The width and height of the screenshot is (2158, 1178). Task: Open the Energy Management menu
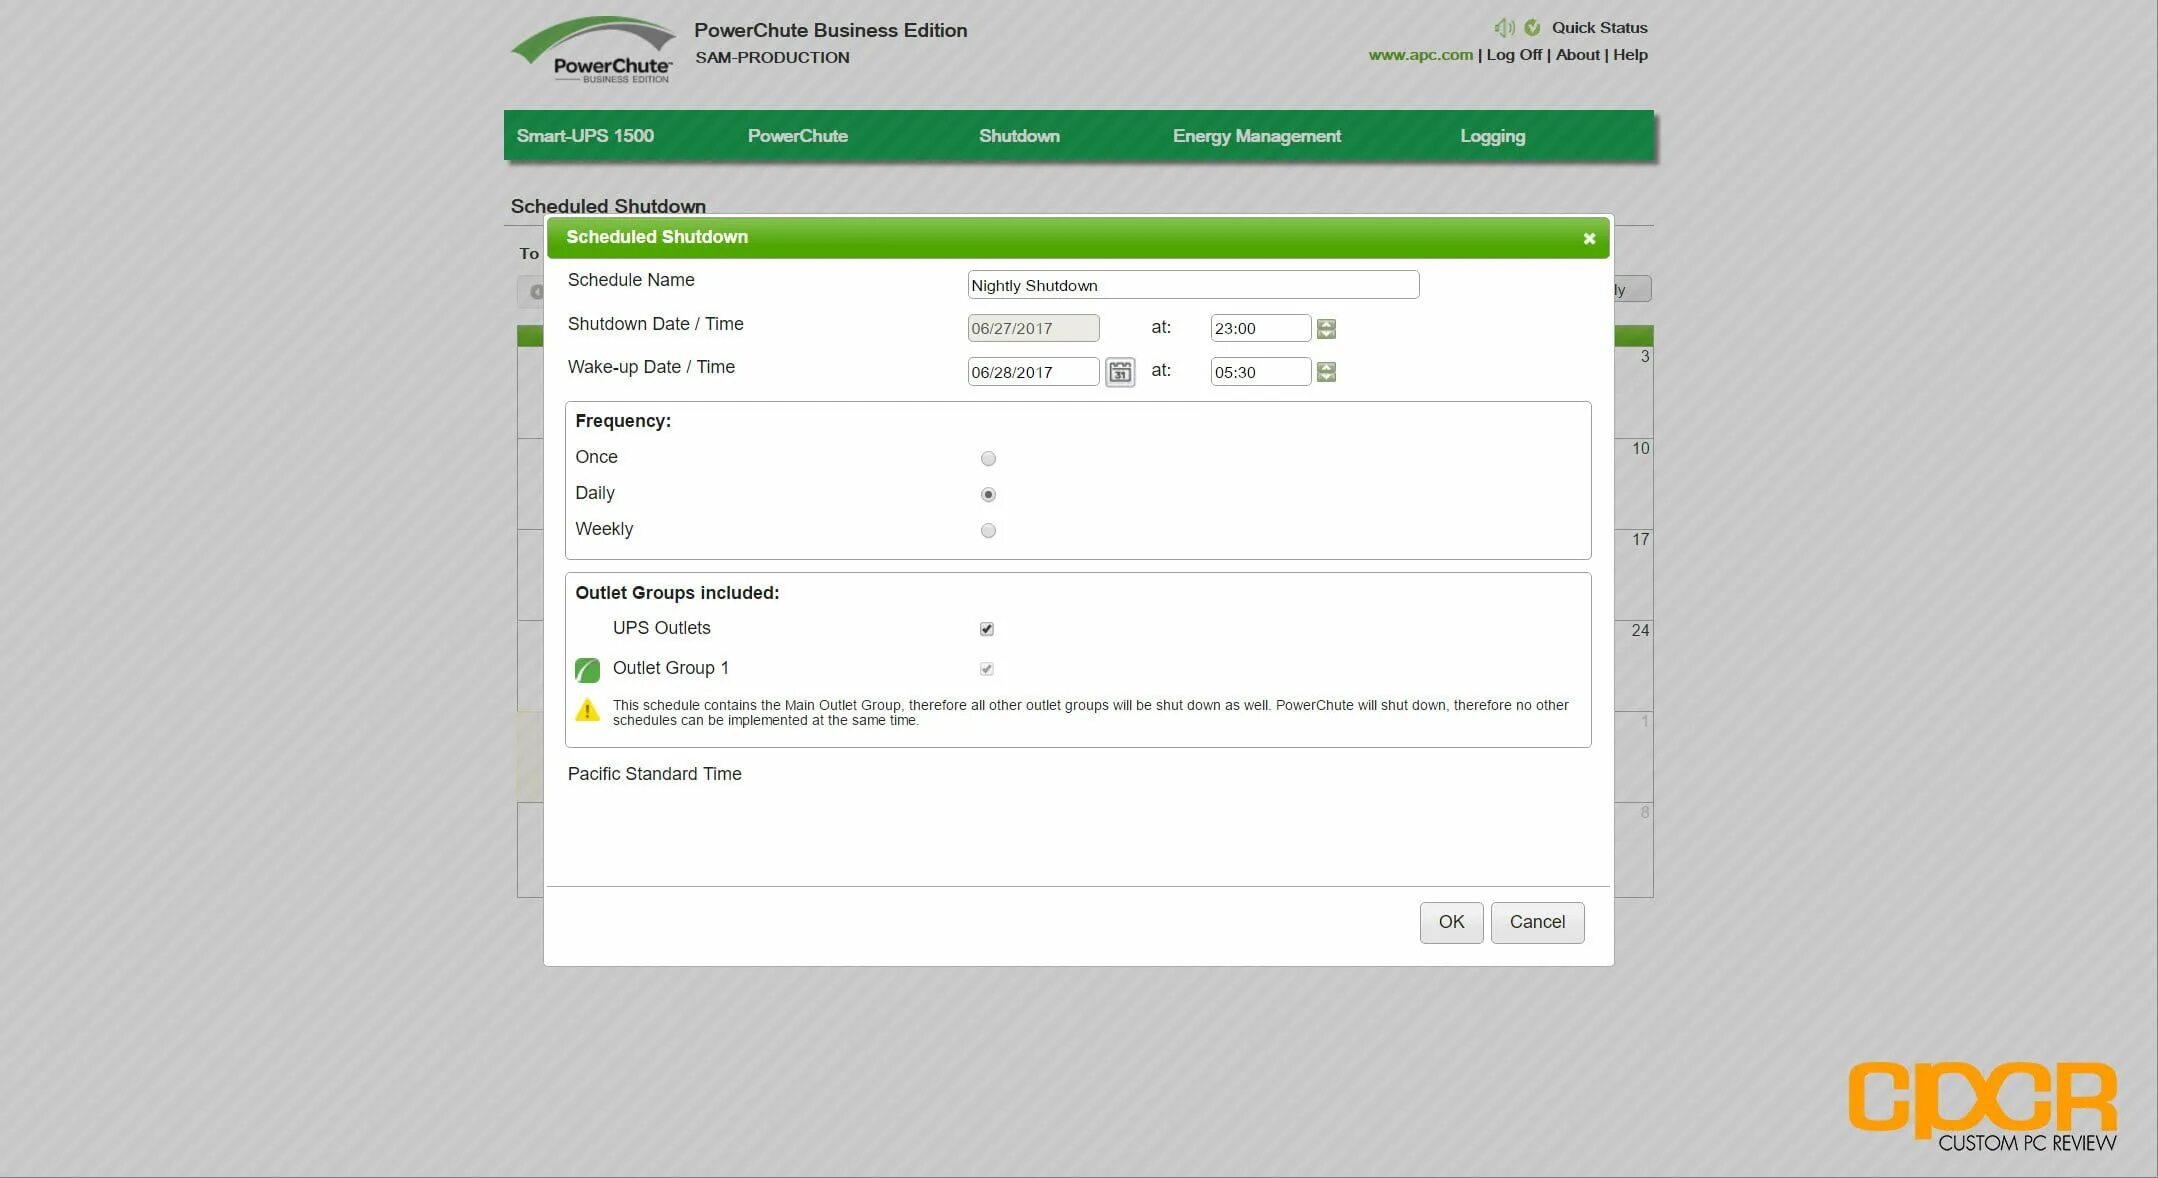(x=1256, y=136)
